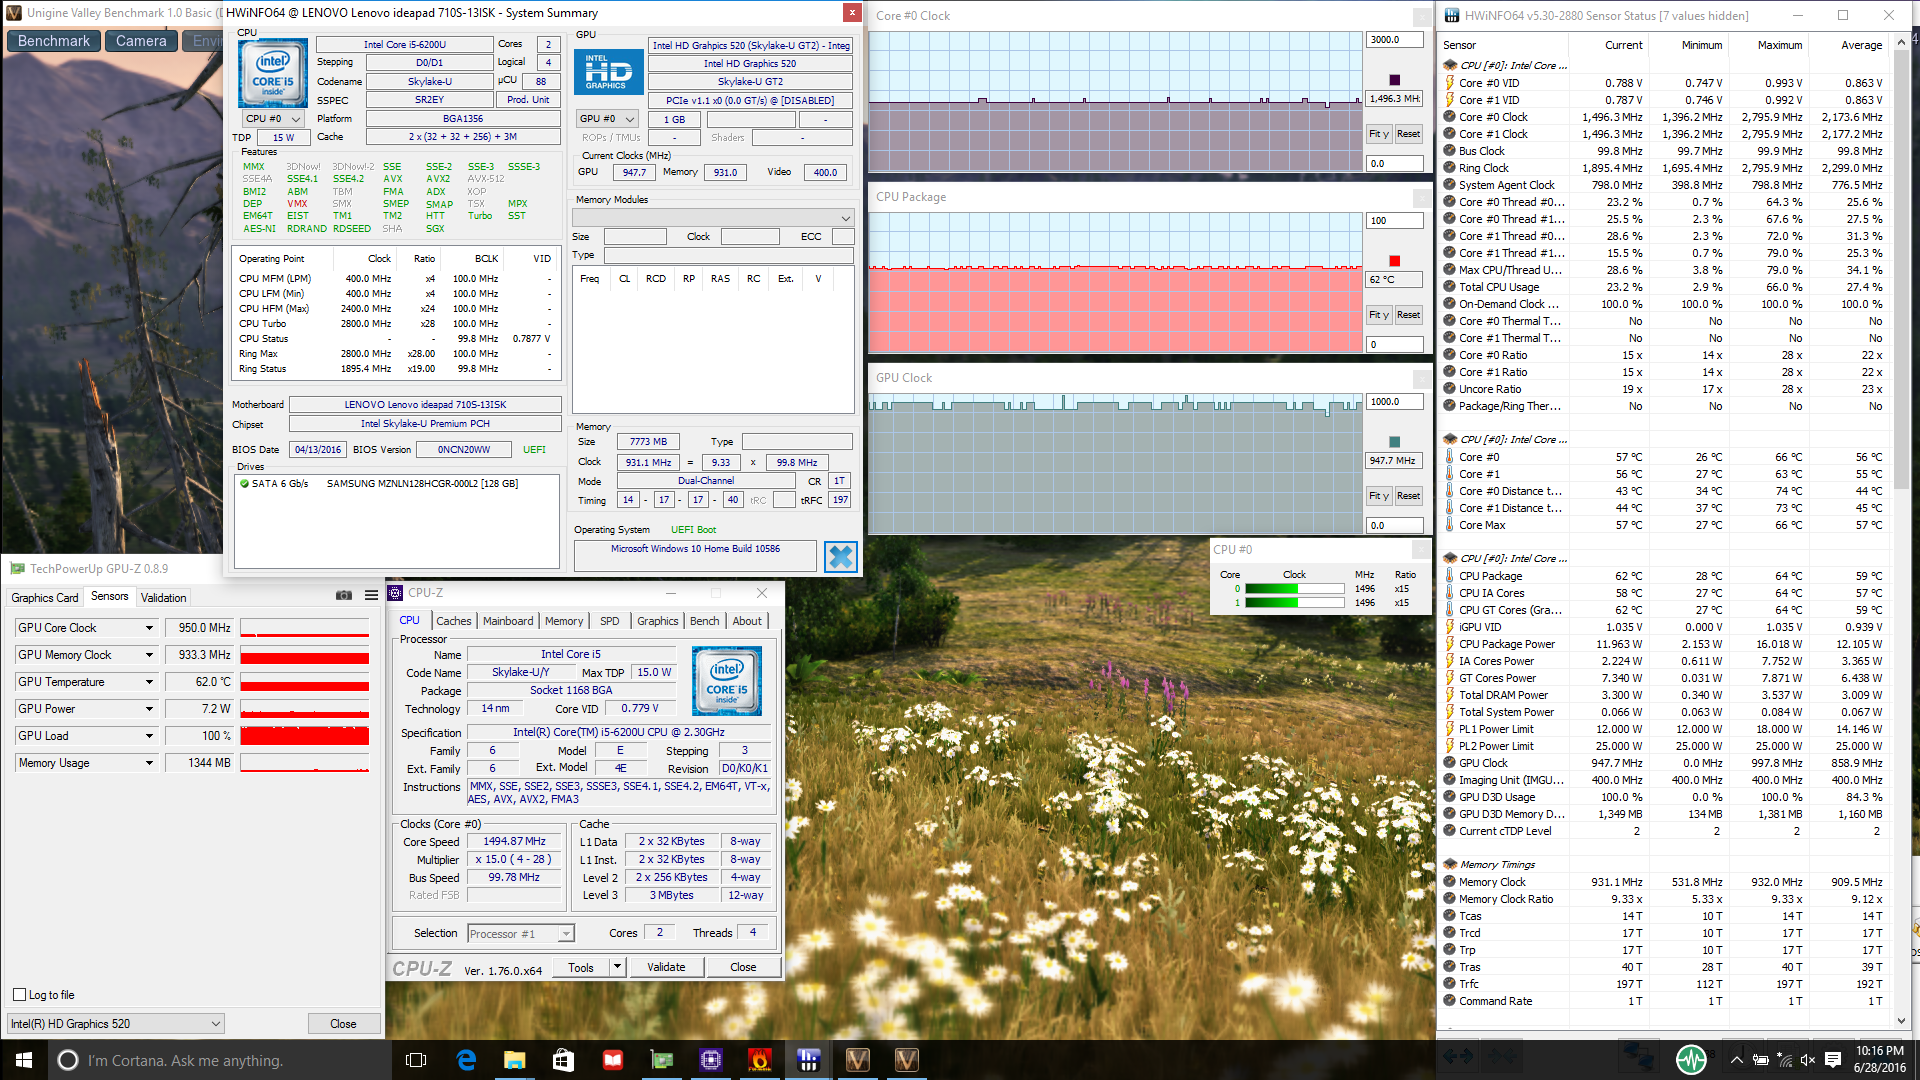Screen dimensions: 1920x1080
Task: Open File Explorer from the taskbar
Action: pyautogui.click(x=514, y=1060)
